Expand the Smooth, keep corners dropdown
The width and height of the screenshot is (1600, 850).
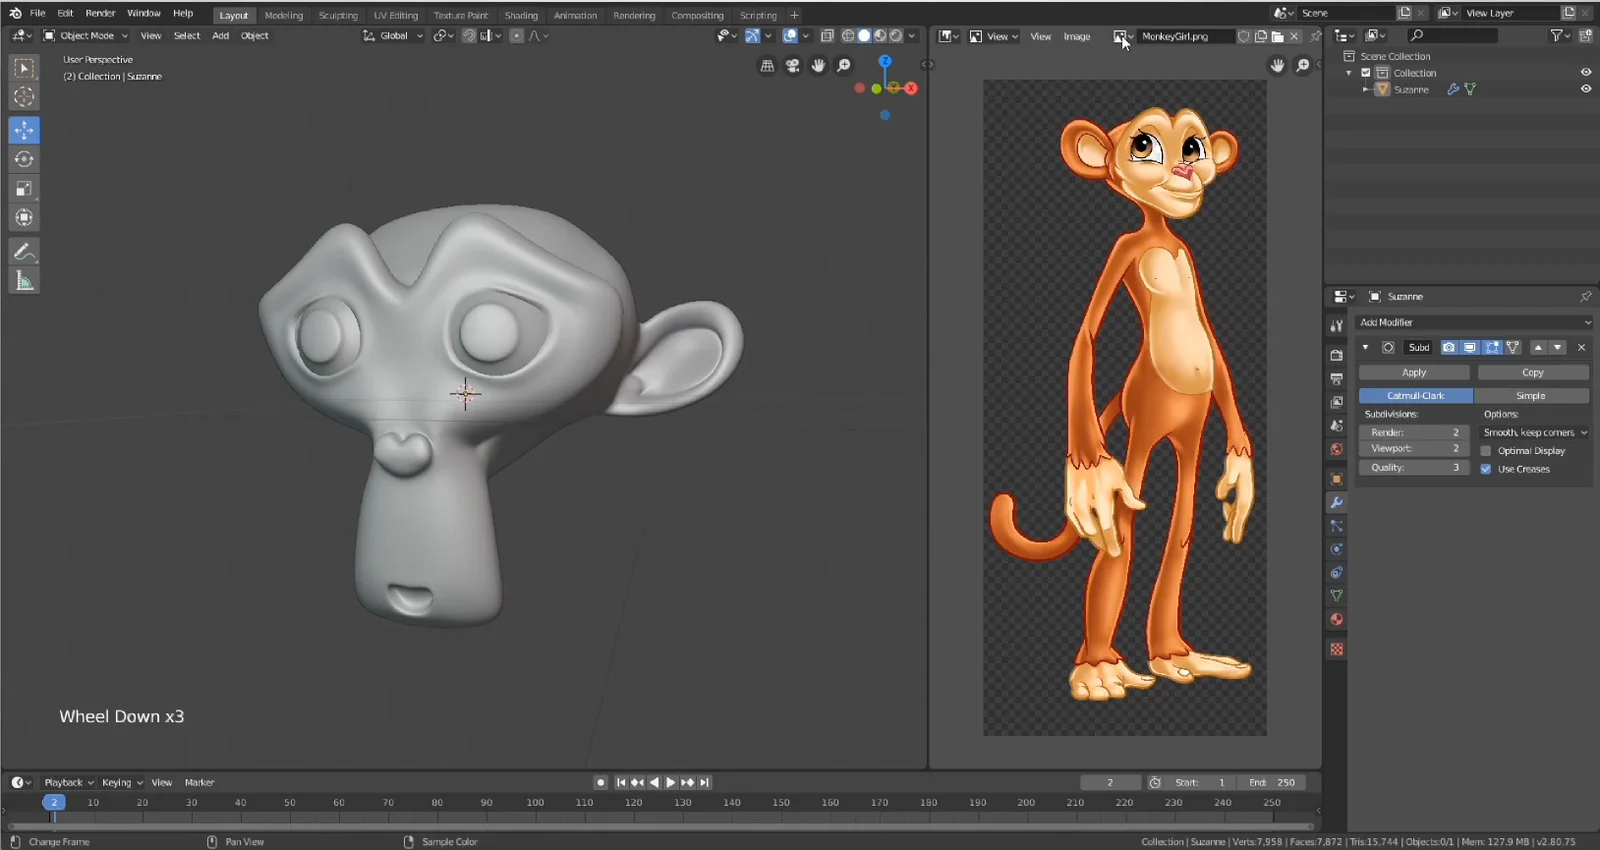tap(1534, 433)
